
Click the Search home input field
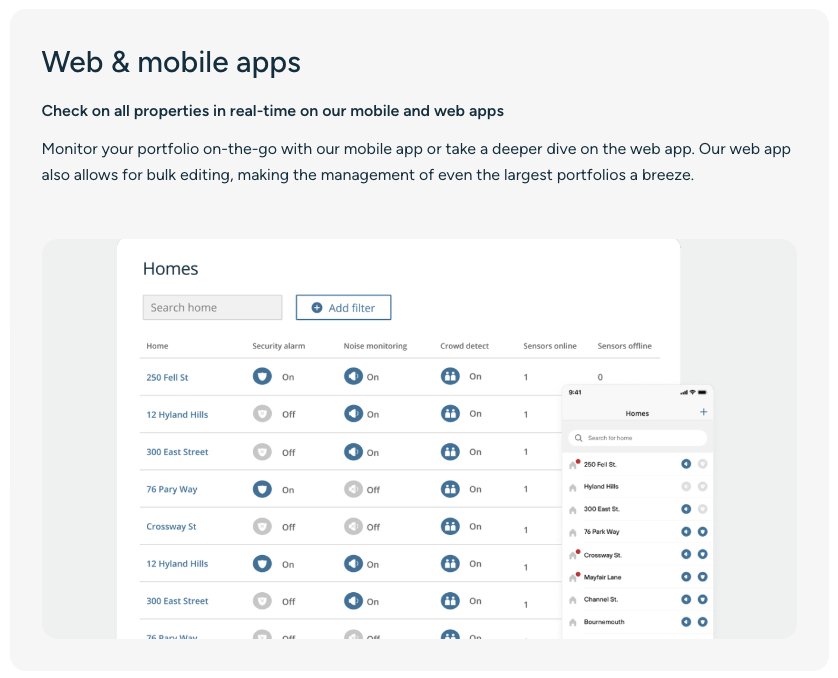click(212, 308)
